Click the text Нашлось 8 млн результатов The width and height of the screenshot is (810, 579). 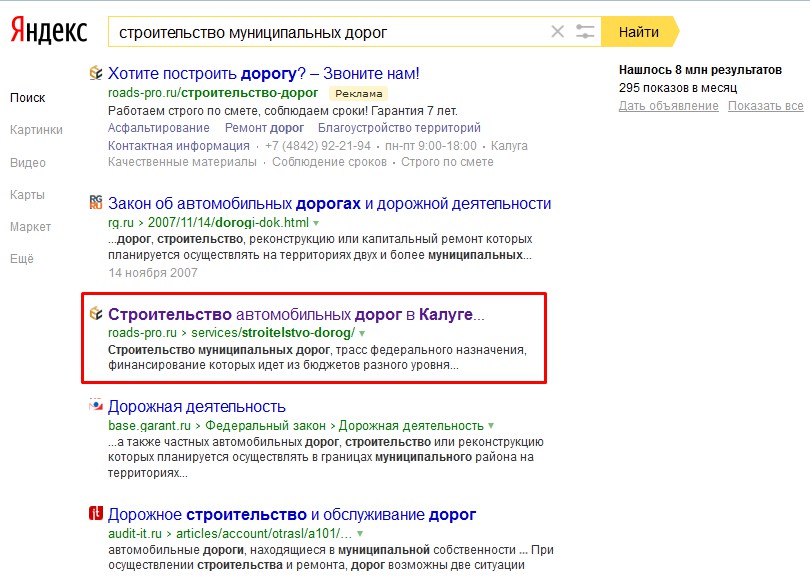[700, 70]
